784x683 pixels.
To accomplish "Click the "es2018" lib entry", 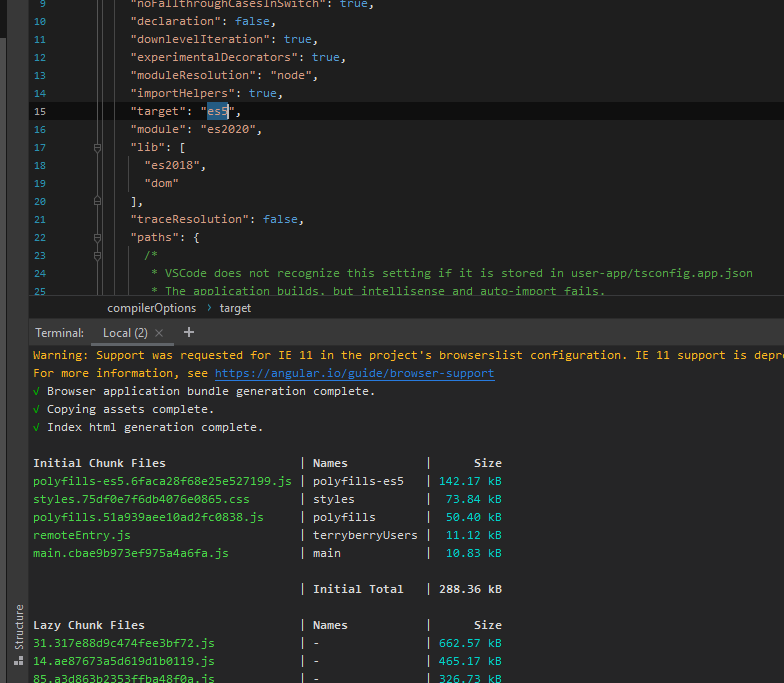I will point(172,166).
